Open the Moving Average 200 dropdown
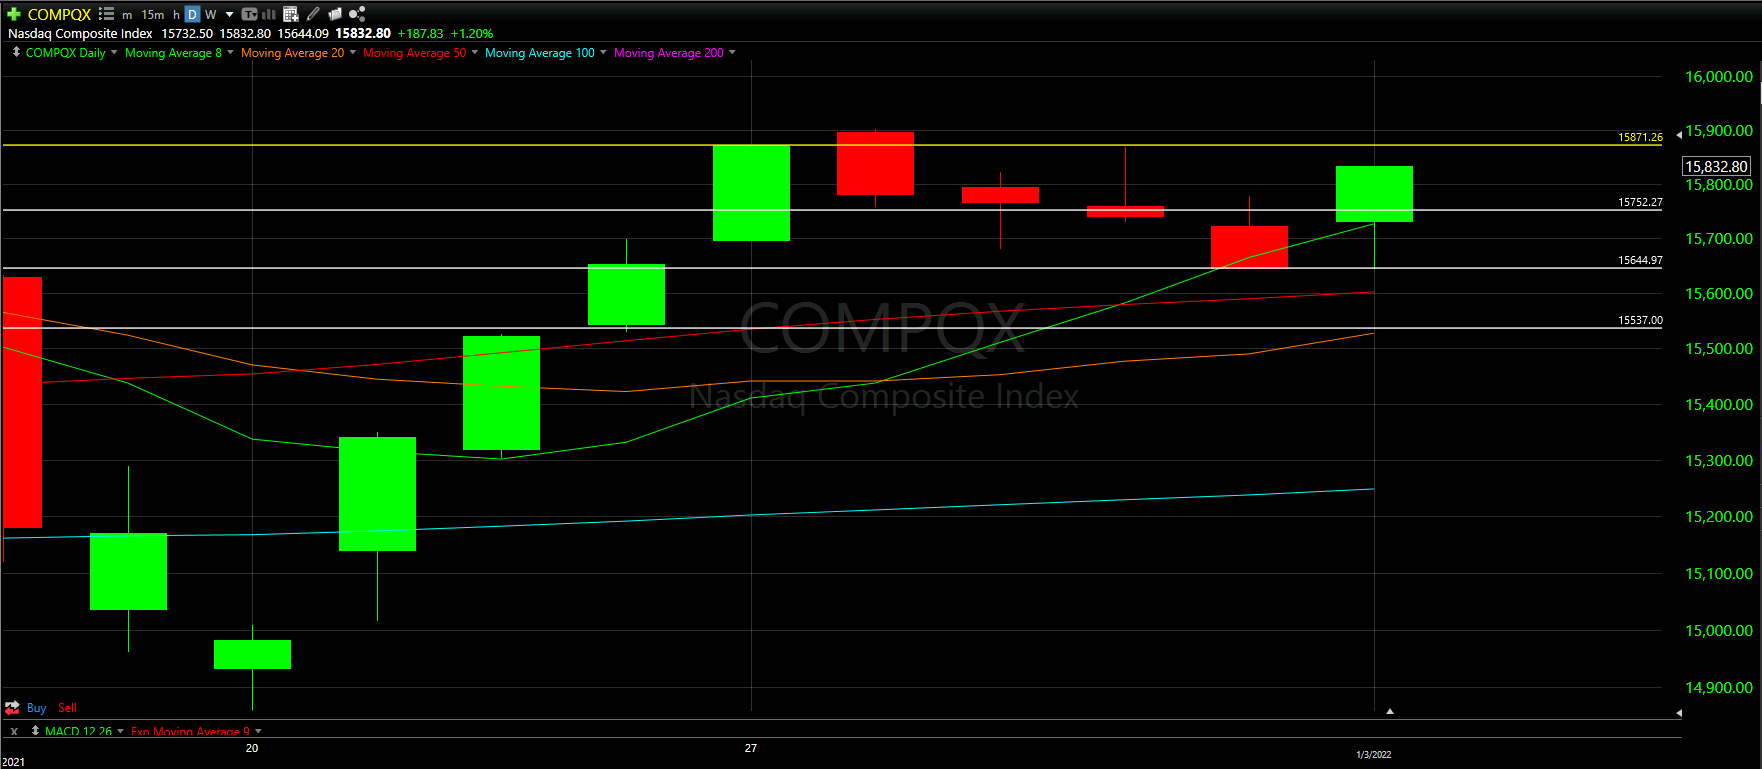Screen dimensions: 1762x769 732,53
